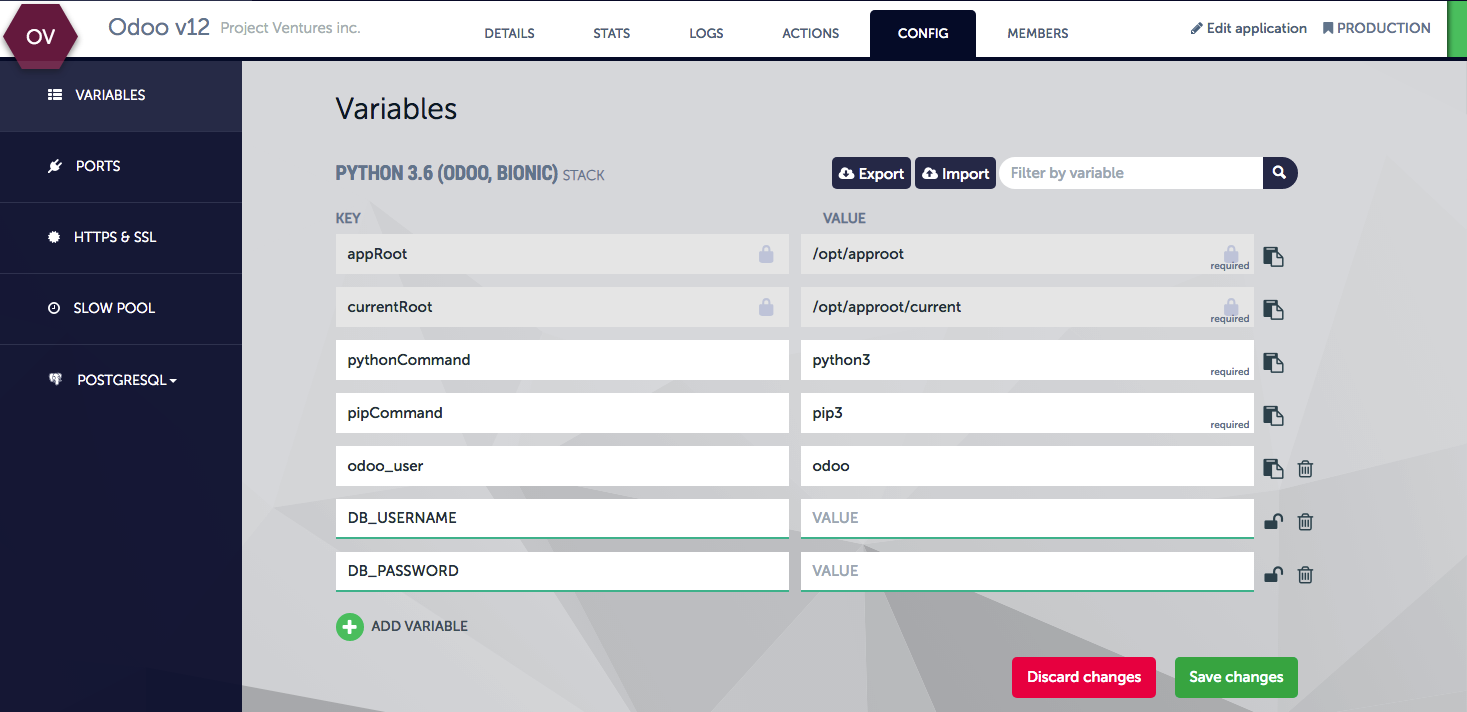
Task: Copy the appRoot variable value
Action: (1273, 257)
